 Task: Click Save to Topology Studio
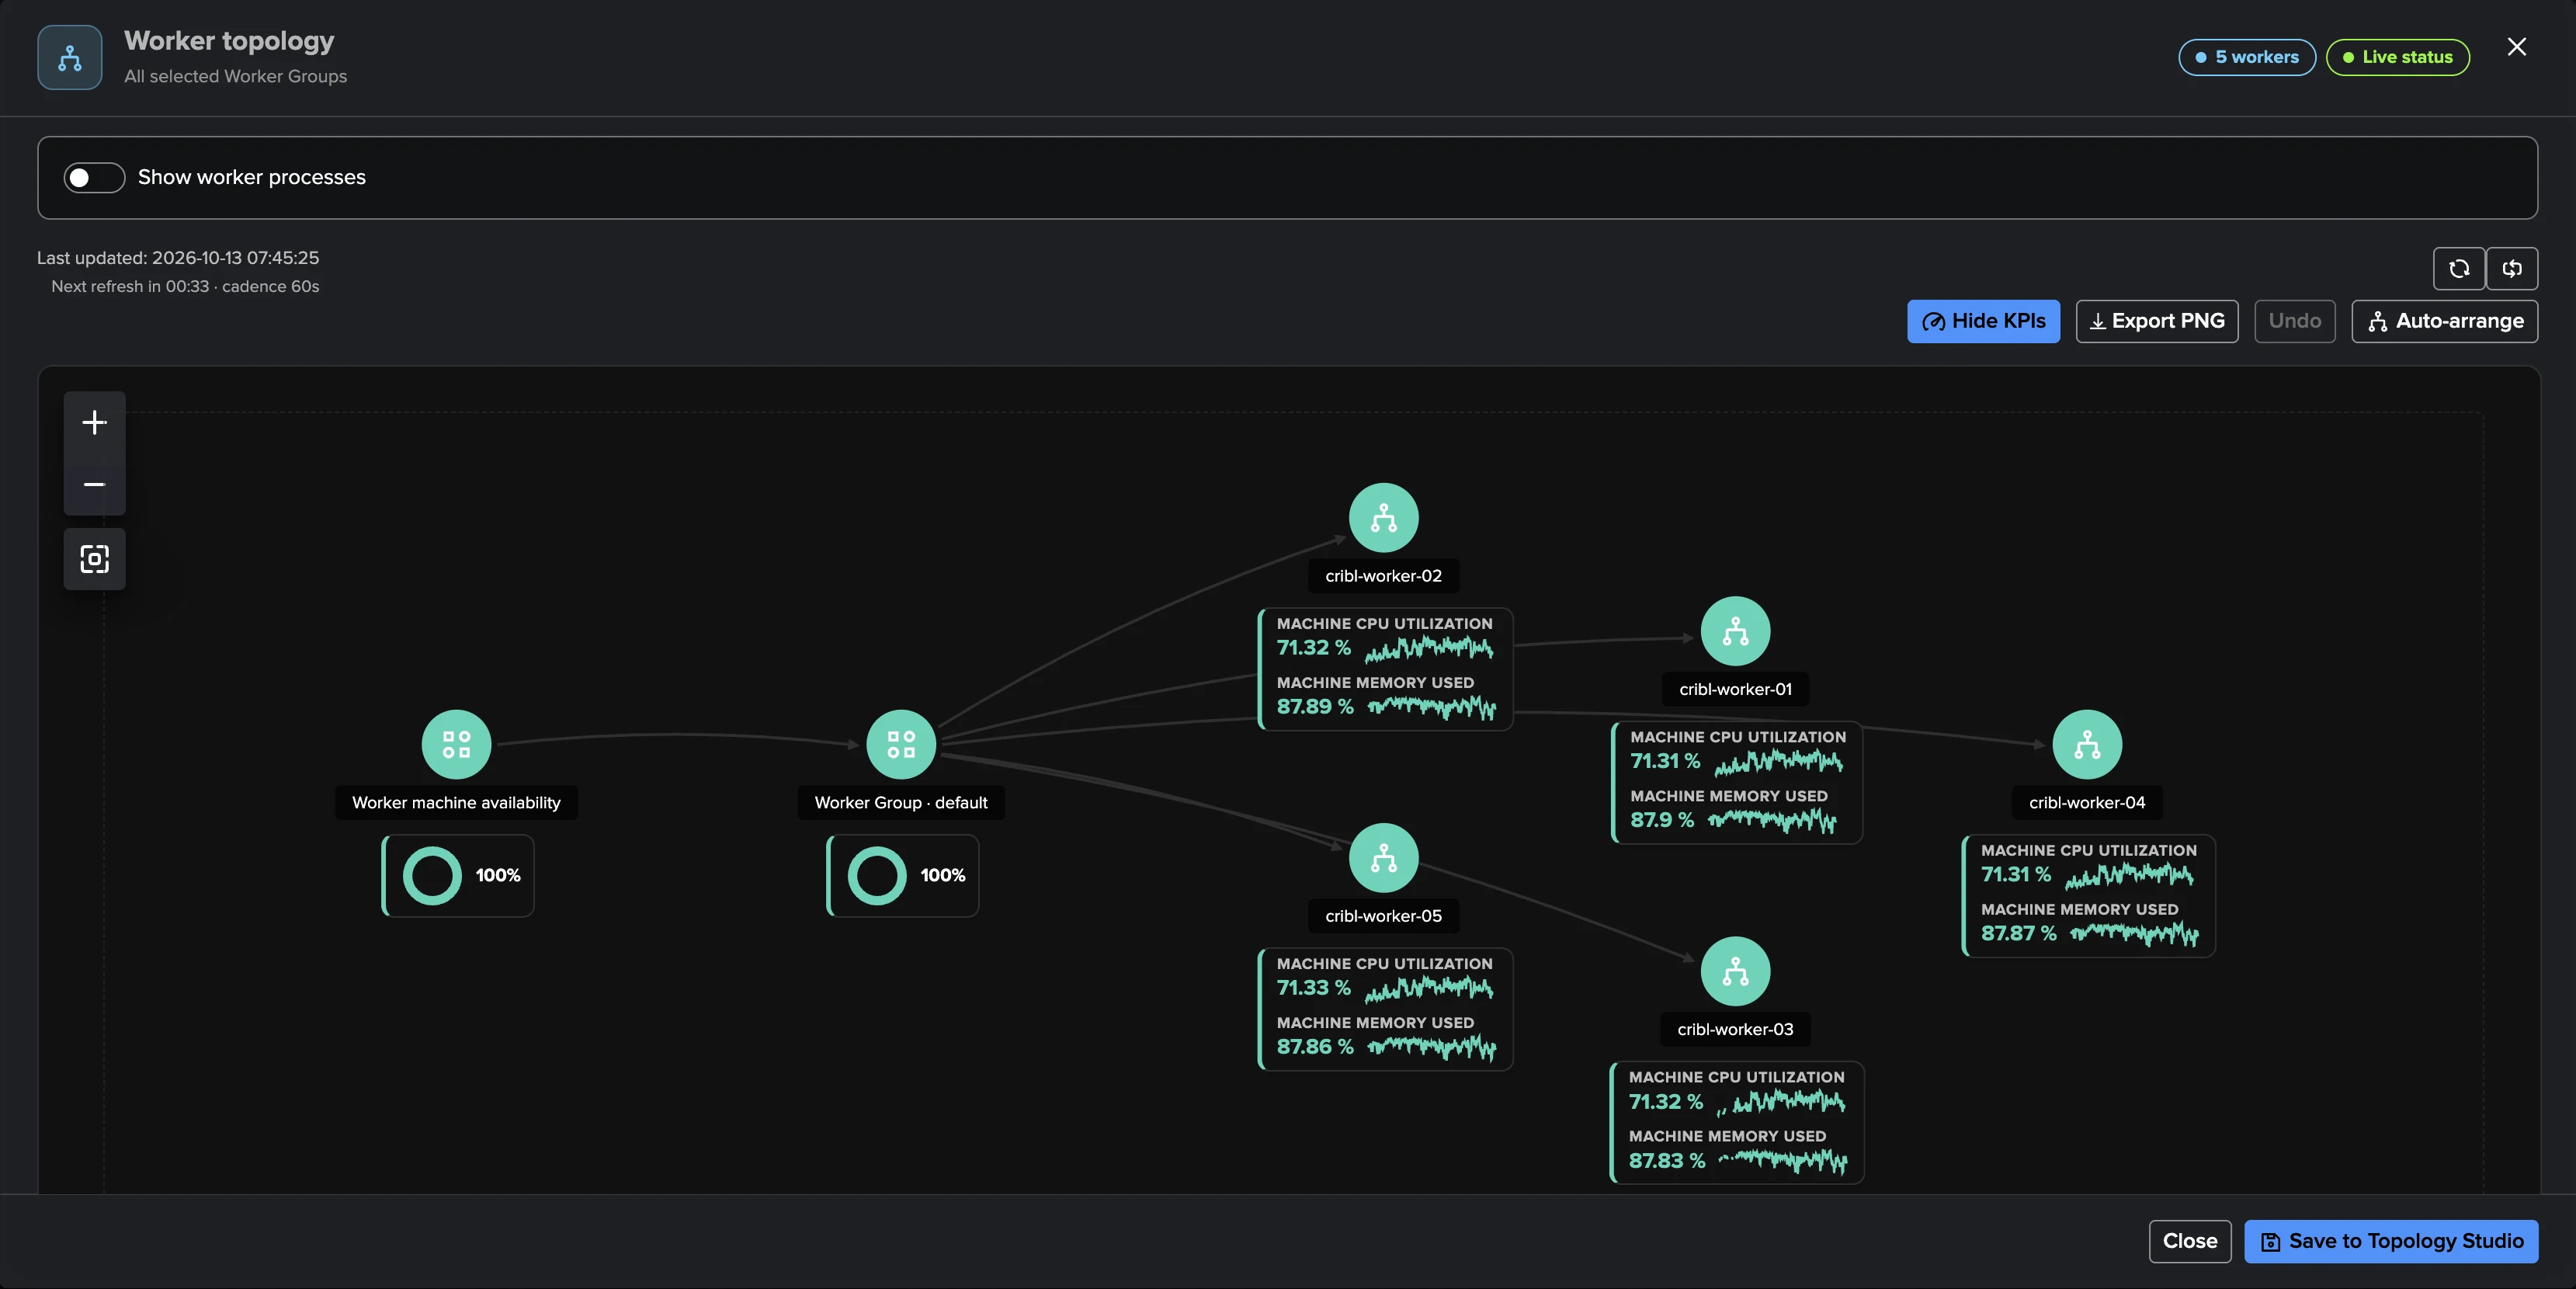[2391, 1241]
